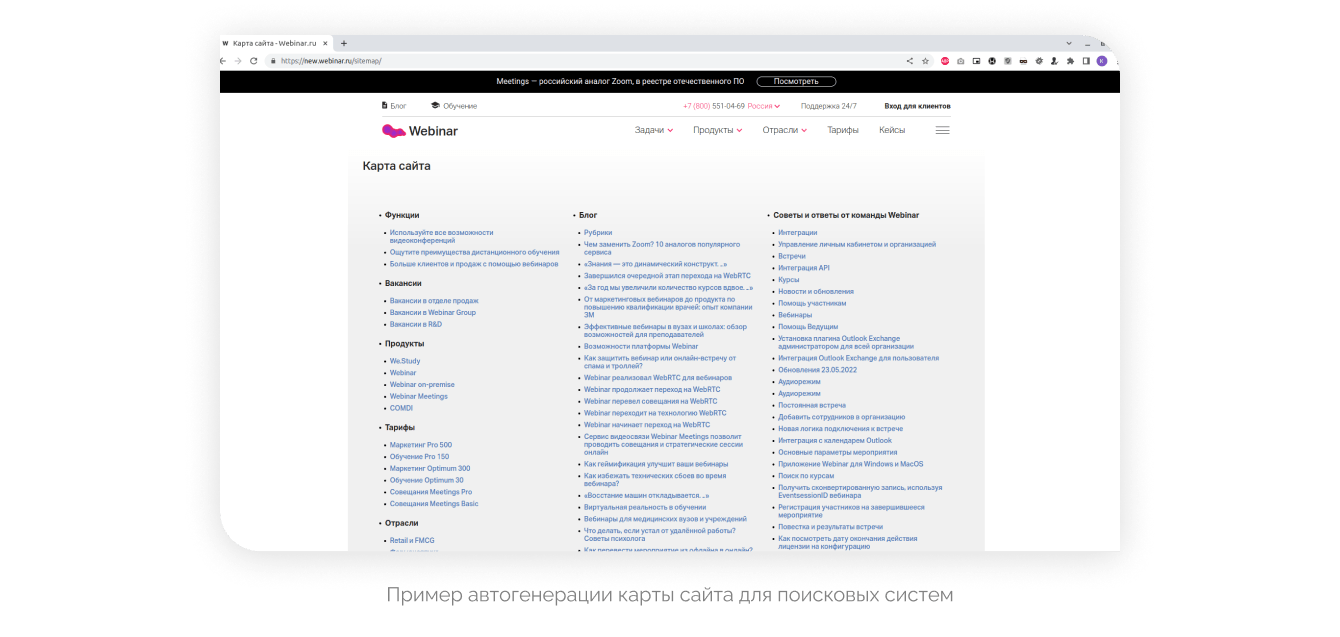Screen dimensions: 1340x637
Task: Click the 'Блог' sitemap heading
Action: [x=588, y=215]
